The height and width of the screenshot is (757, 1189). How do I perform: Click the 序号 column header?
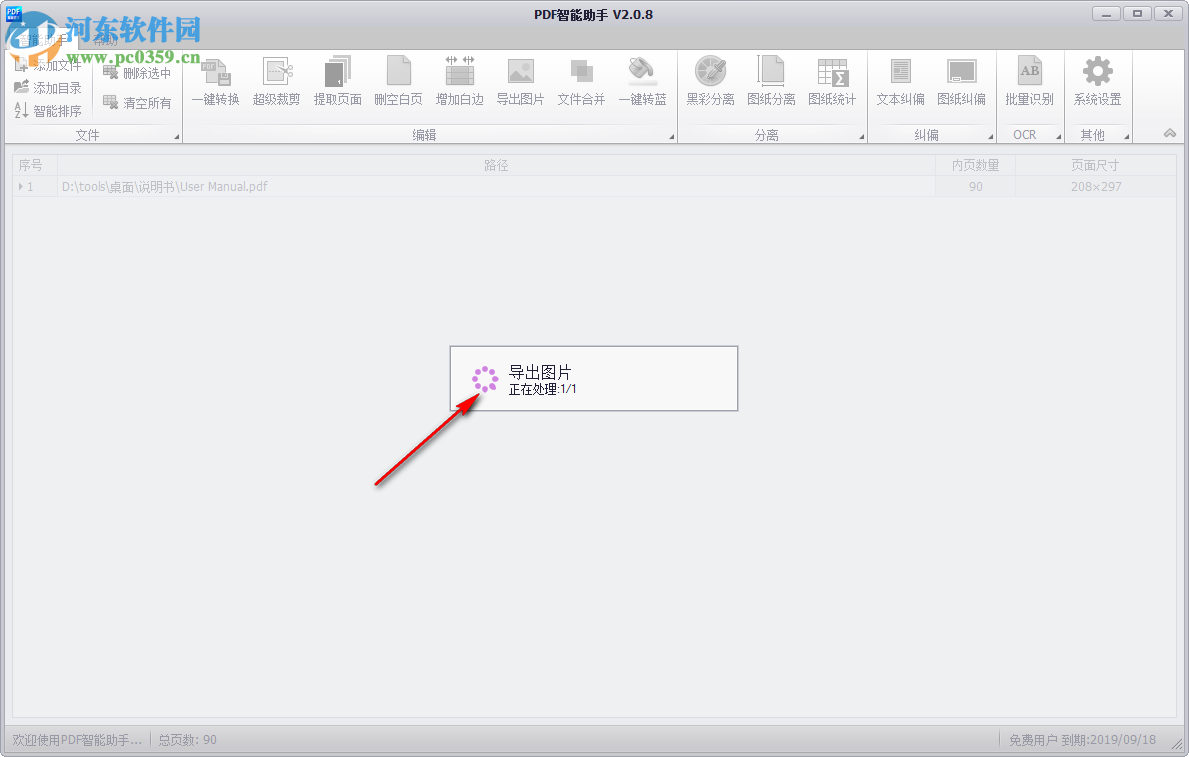click(x=35, y=165)
